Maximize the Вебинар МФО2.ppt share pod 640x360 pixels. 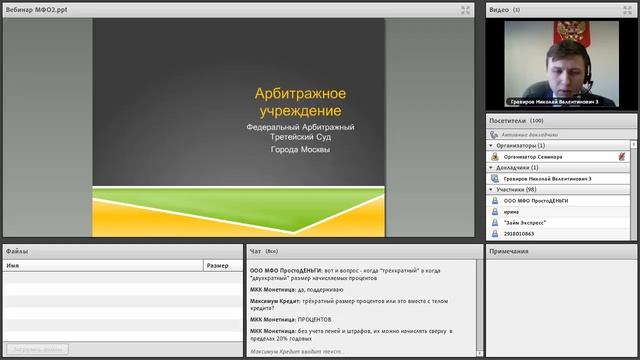point(465,10)
